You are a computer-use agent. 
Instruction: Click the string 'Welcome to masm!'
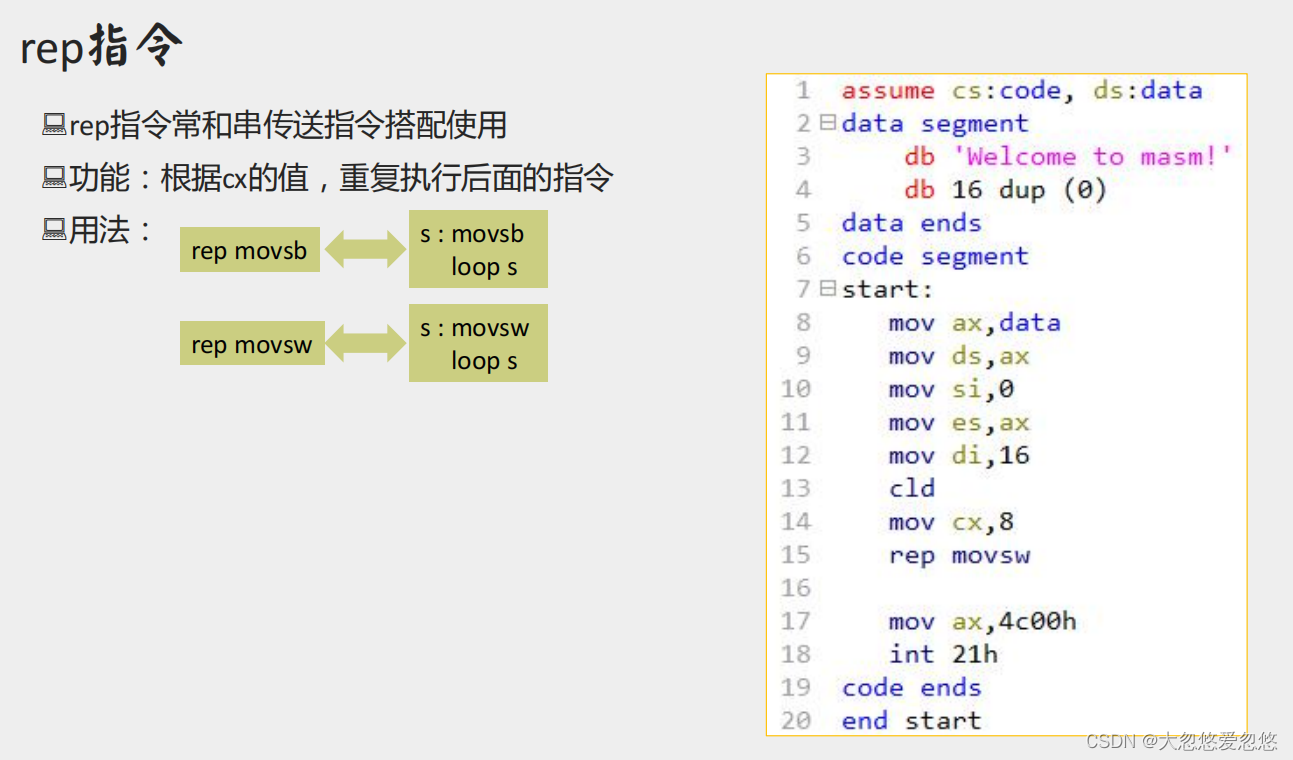[1093, 156]
